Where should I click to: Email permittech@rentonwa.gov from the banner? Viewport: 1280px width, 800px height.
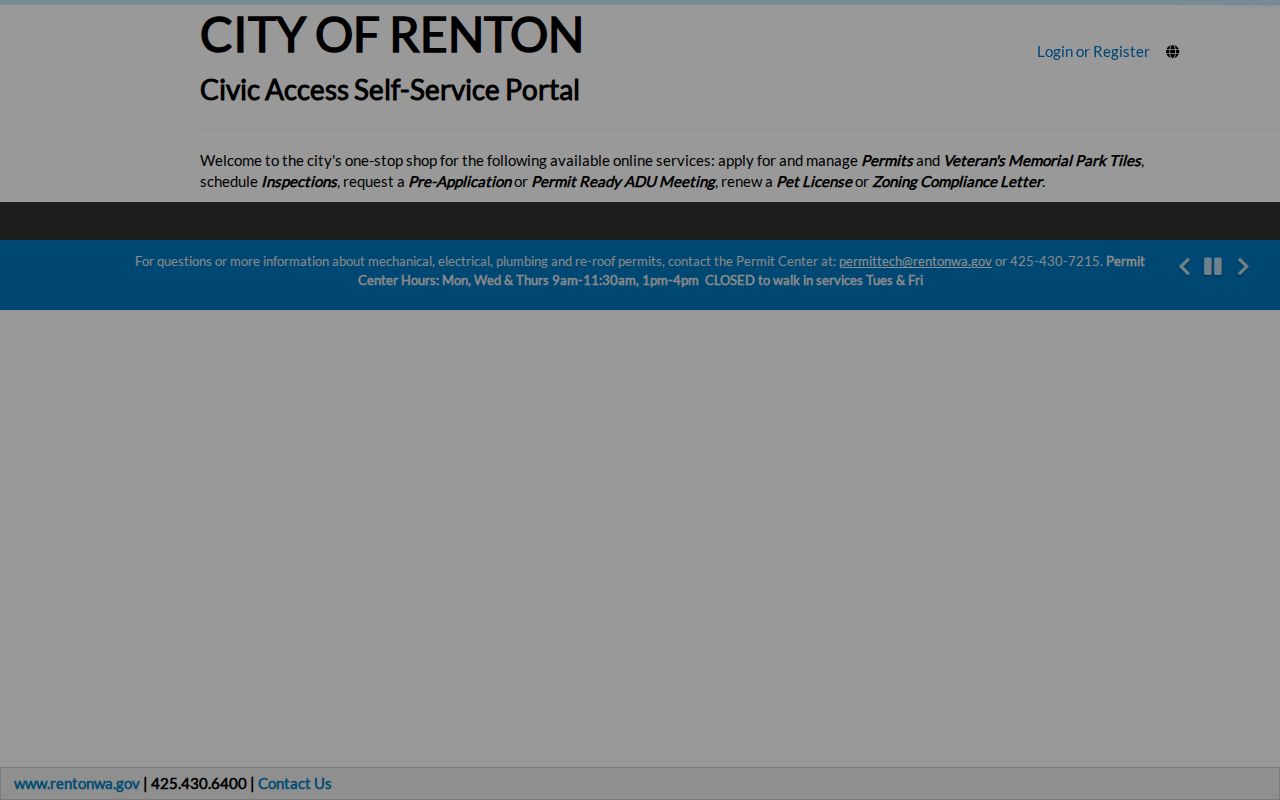915,261
